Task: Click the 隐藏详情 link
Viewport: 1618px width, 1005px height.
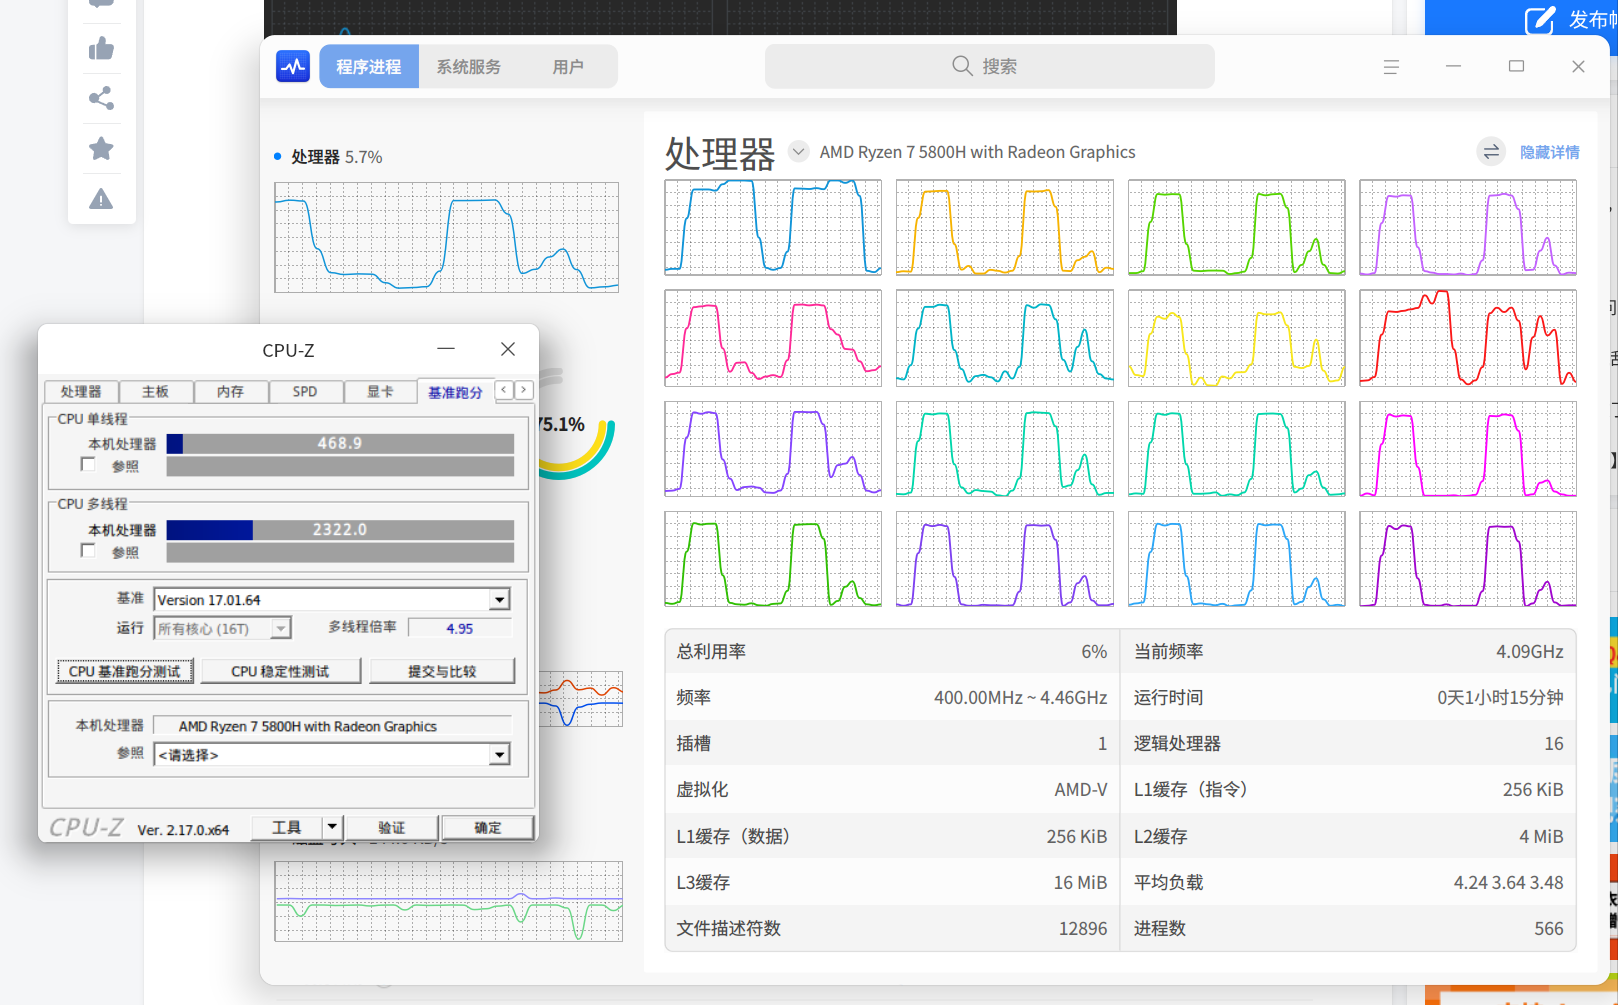Action: pos(1550,152)
